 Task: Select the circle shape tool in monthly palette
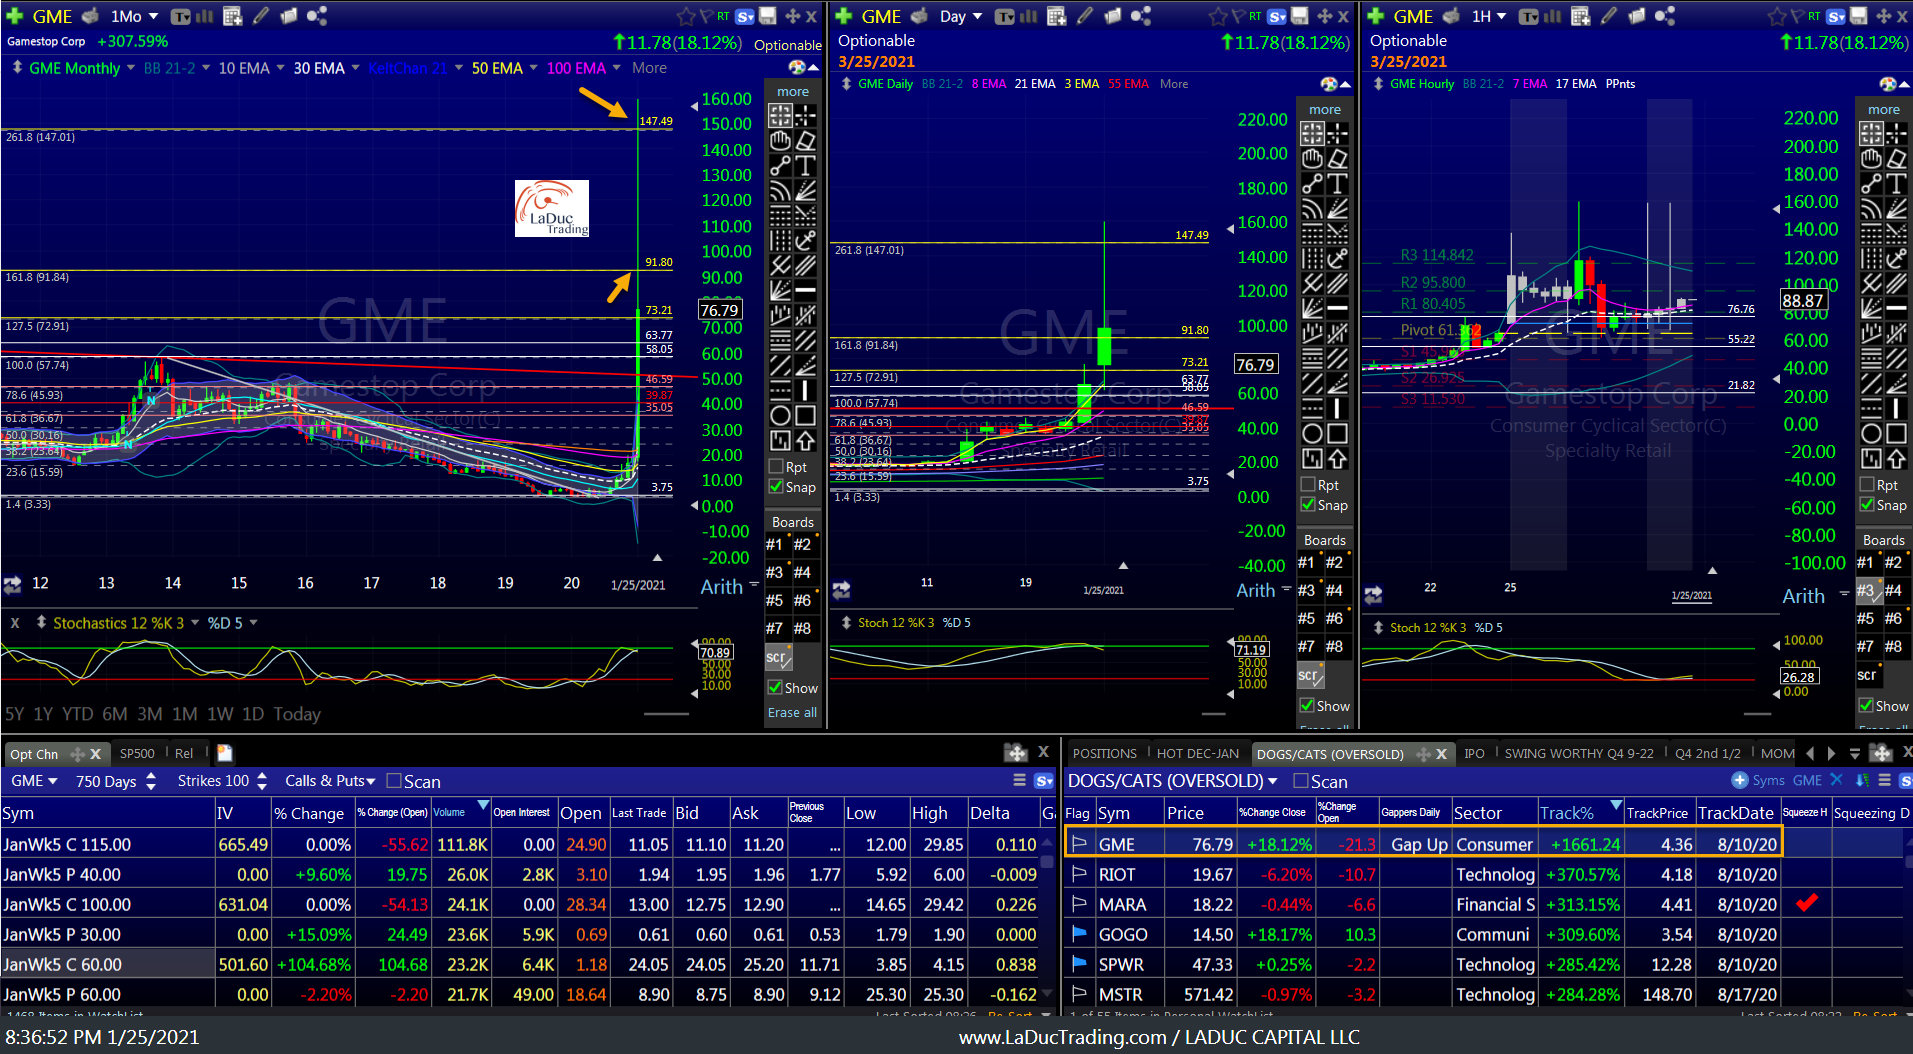point(780,415)
